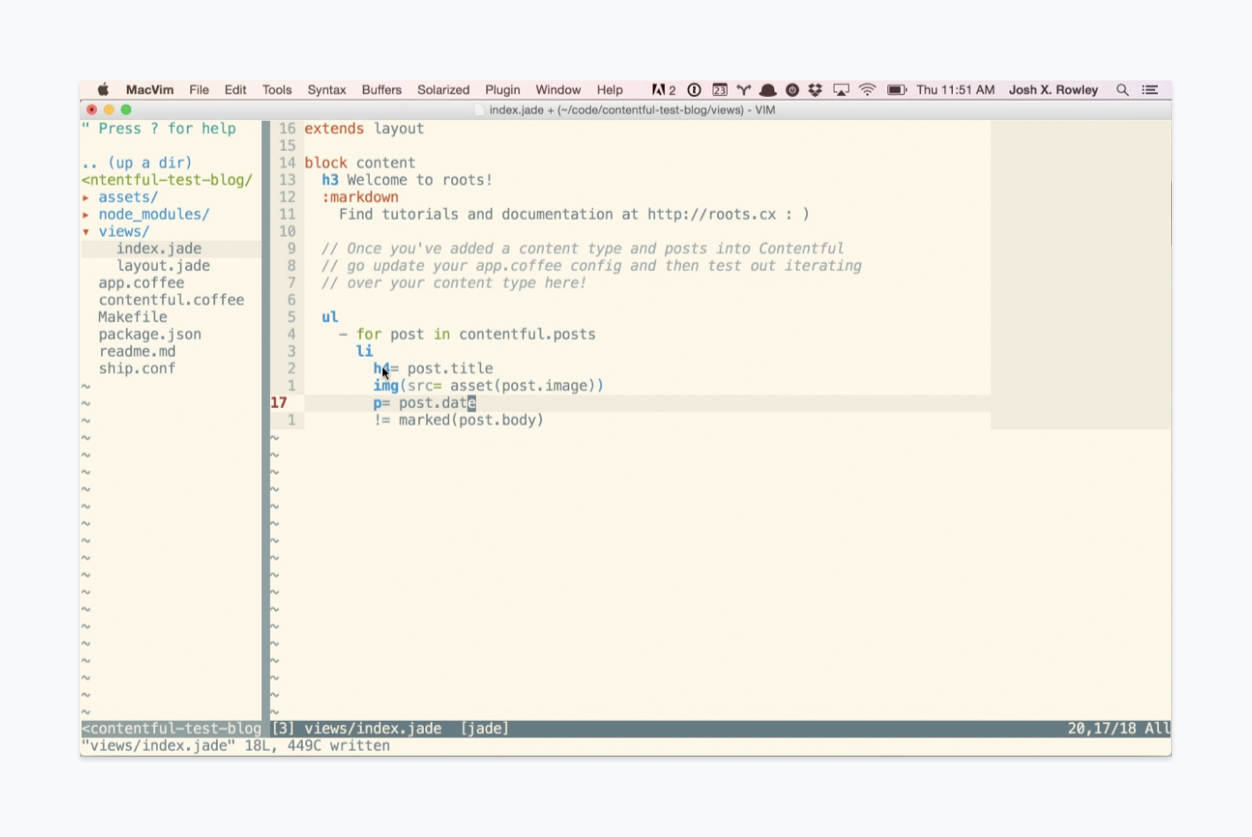Open layout.jade in the file tree
1252x837 pixels.
[163, 266]
